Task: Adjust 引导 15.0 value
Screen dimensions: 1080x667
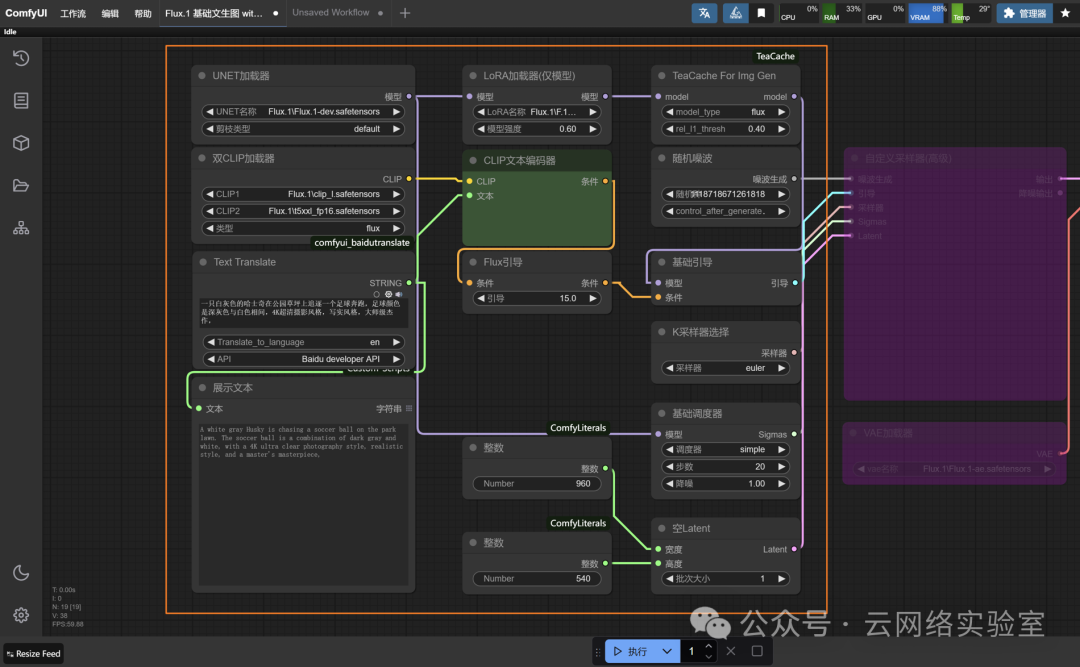Action: pos(537,298)
